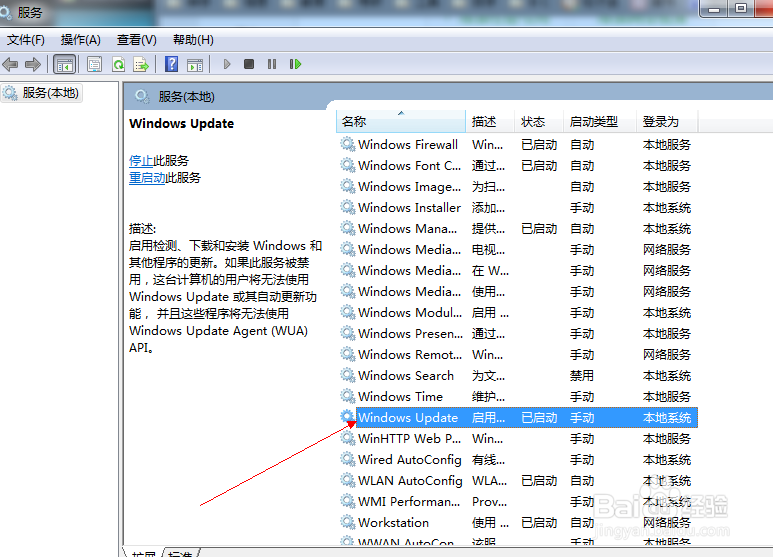Start the service with the play button
Image resolution: width=773 pixels, height=557 pixels.
coord(227,64)
